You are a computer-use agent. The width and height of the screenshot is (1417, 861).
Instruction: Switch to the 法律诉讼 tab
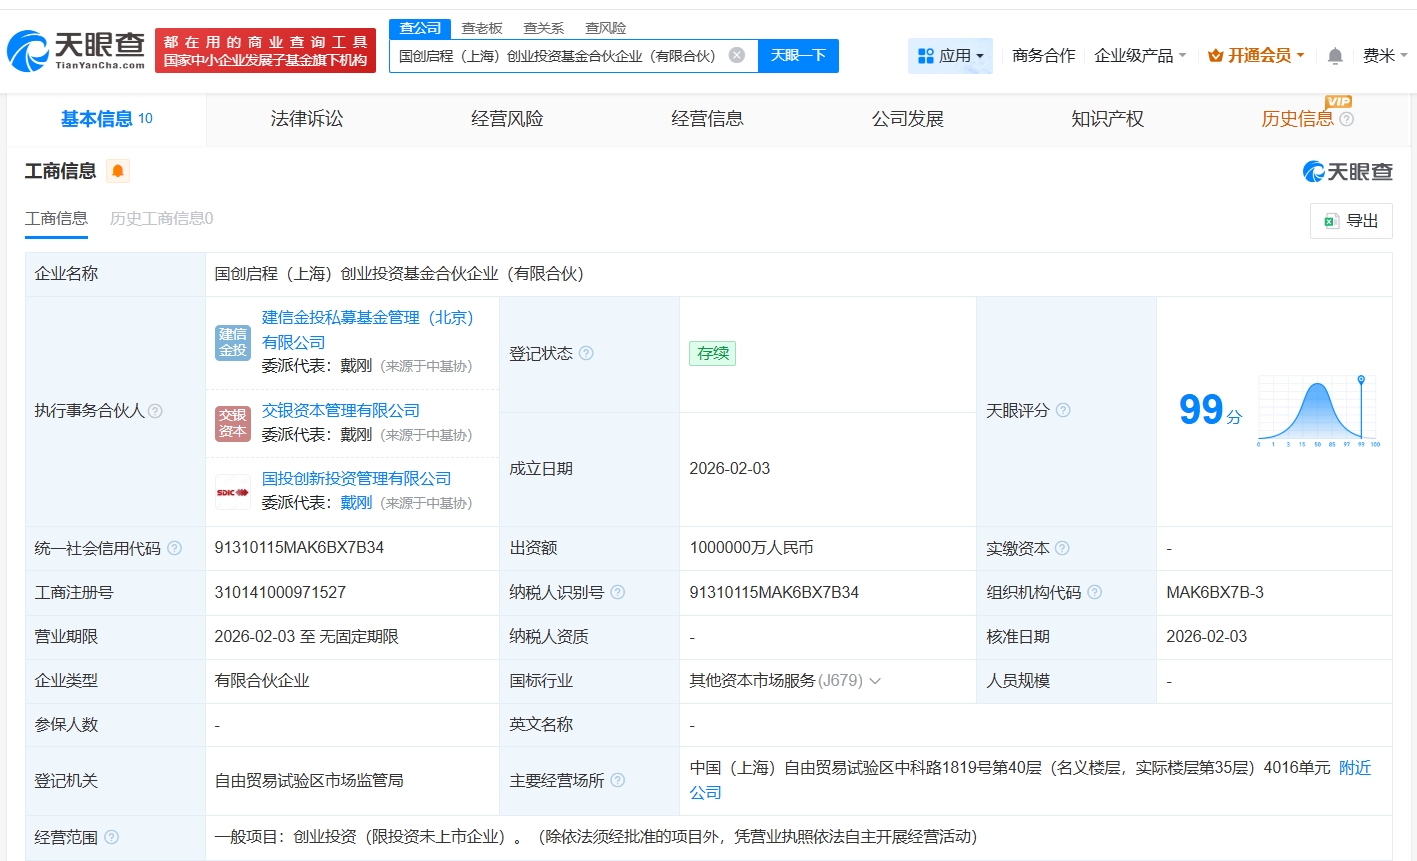(x=307, y=119)
